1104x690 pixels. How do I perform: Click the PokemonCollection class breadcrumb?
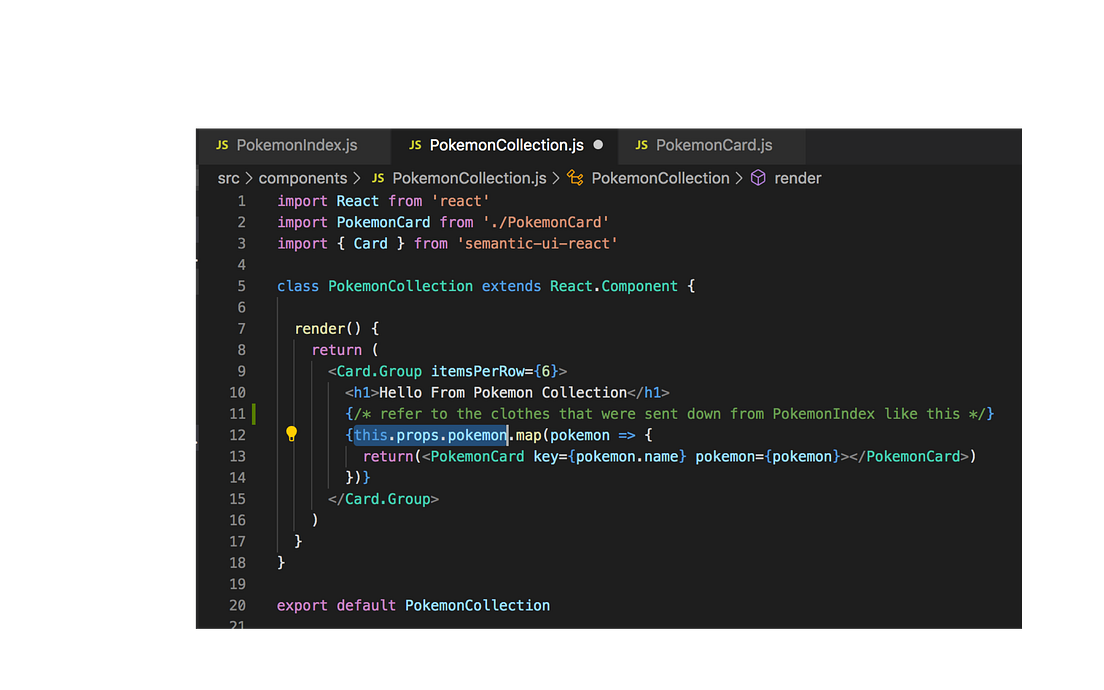click(660, 178)
